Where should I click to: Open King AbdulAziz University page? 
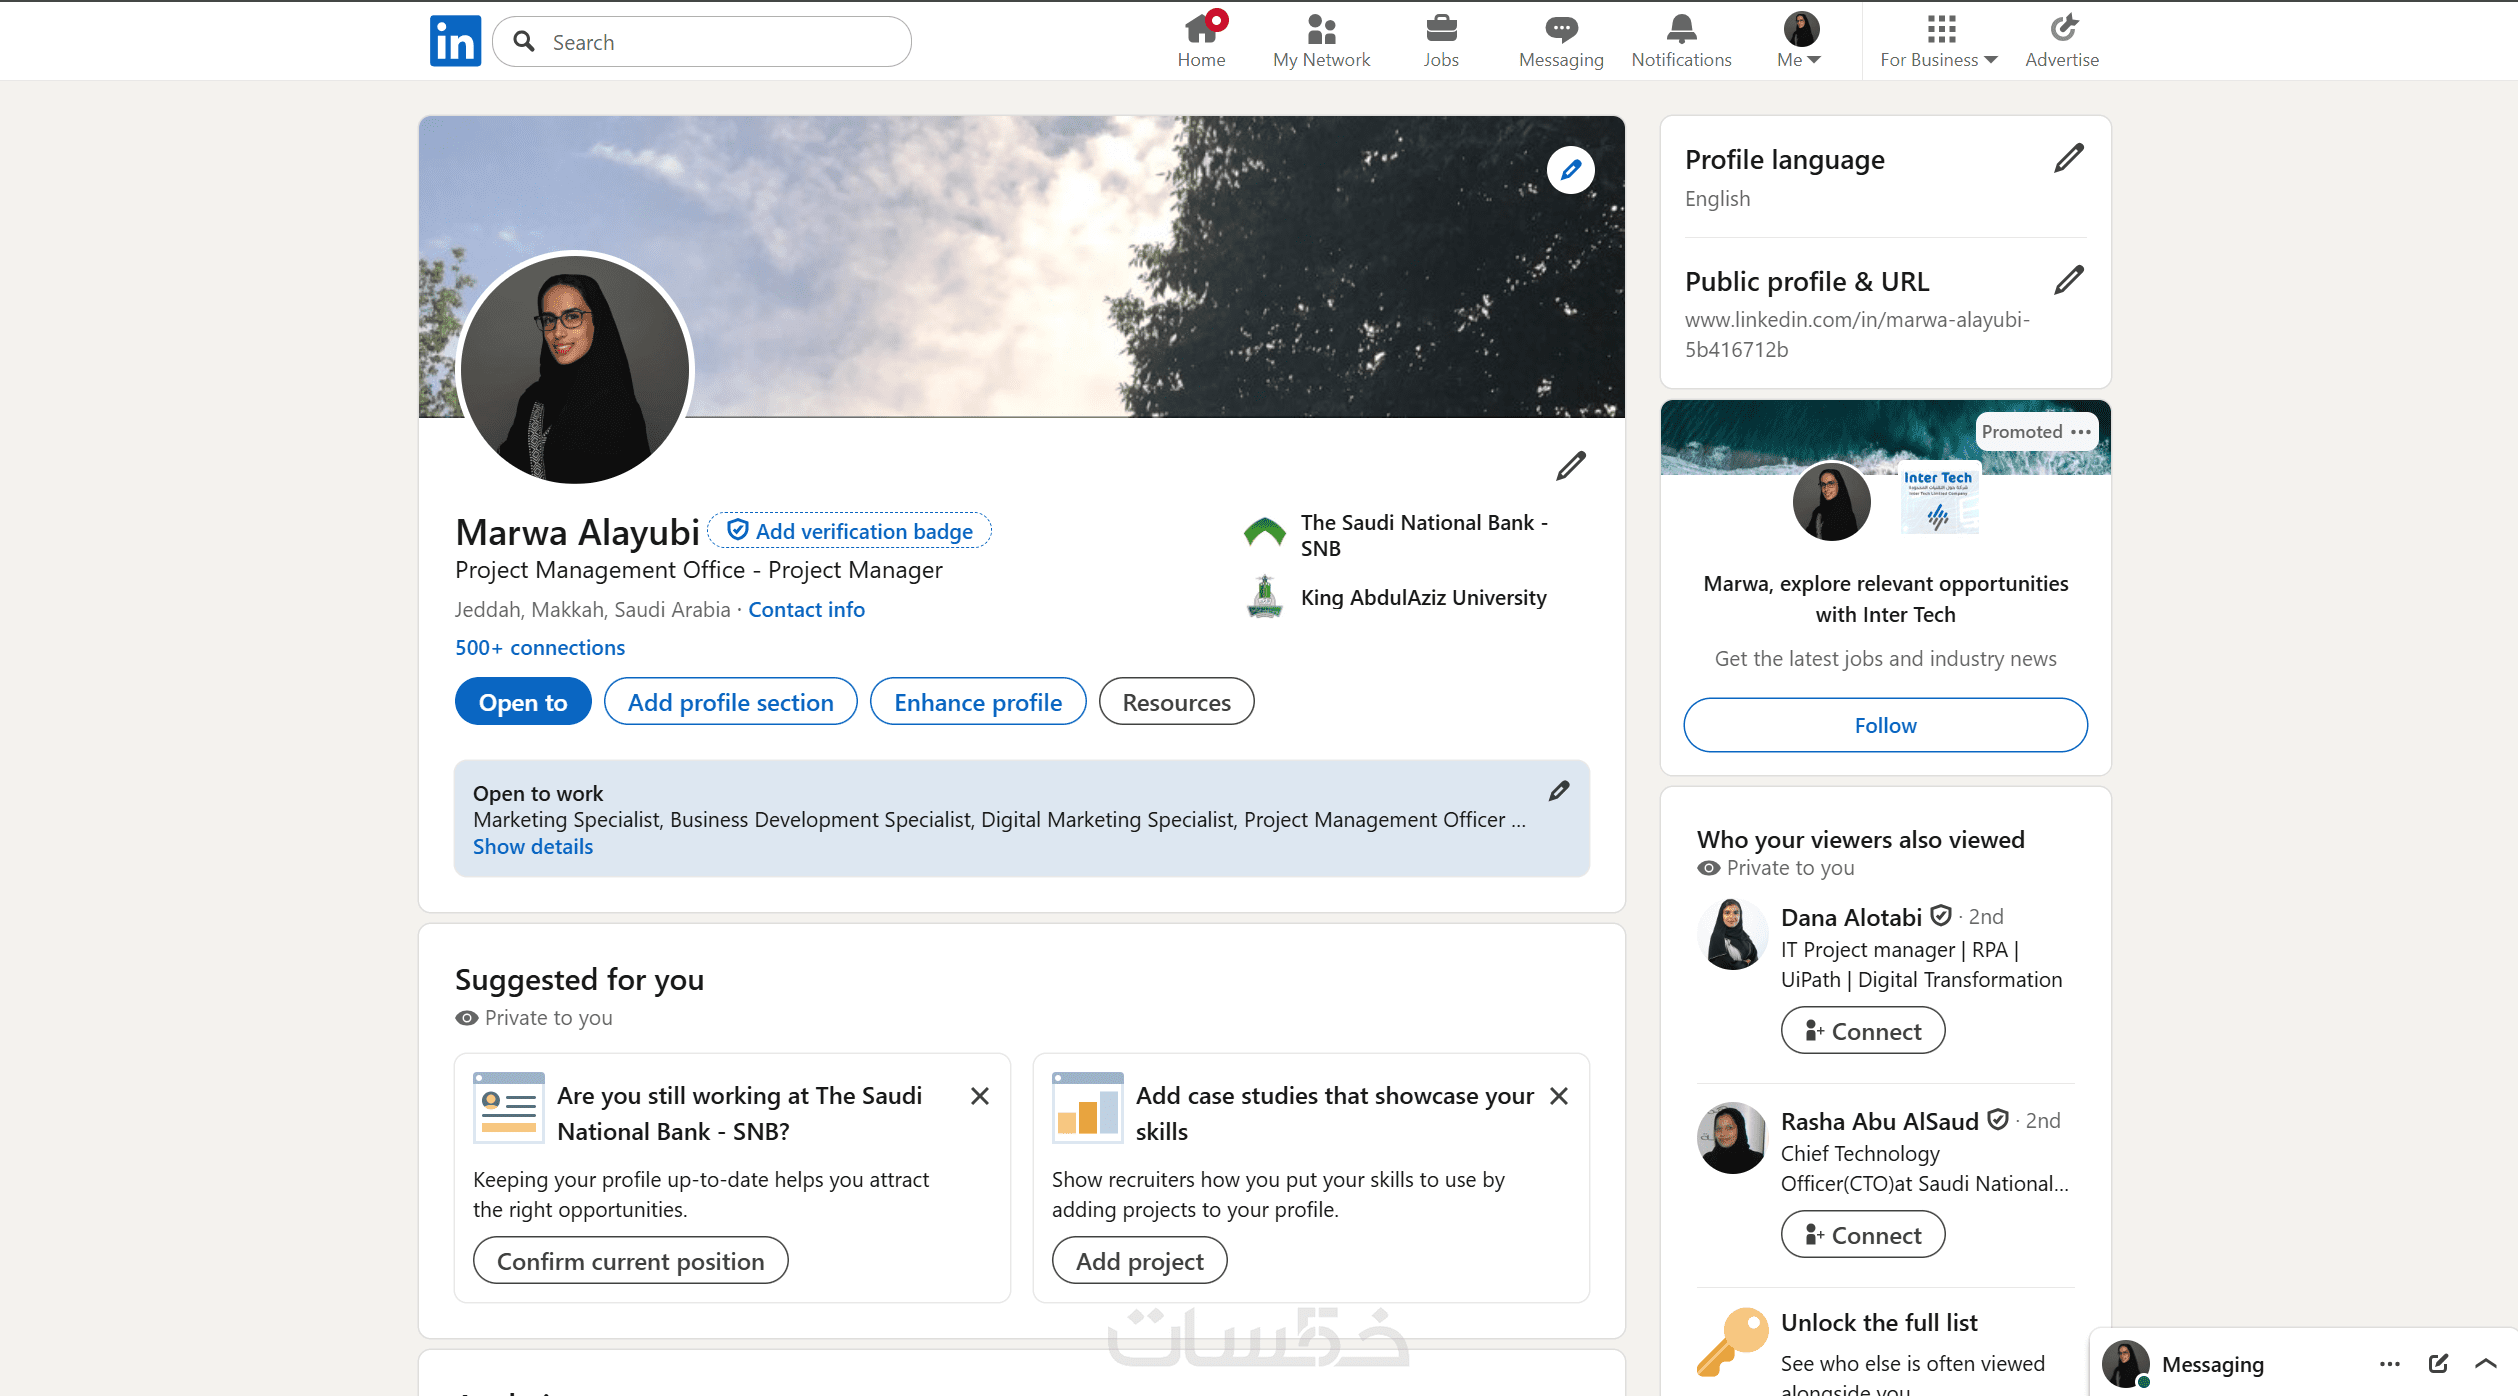pyautogui.click(x=1396, y=598)
